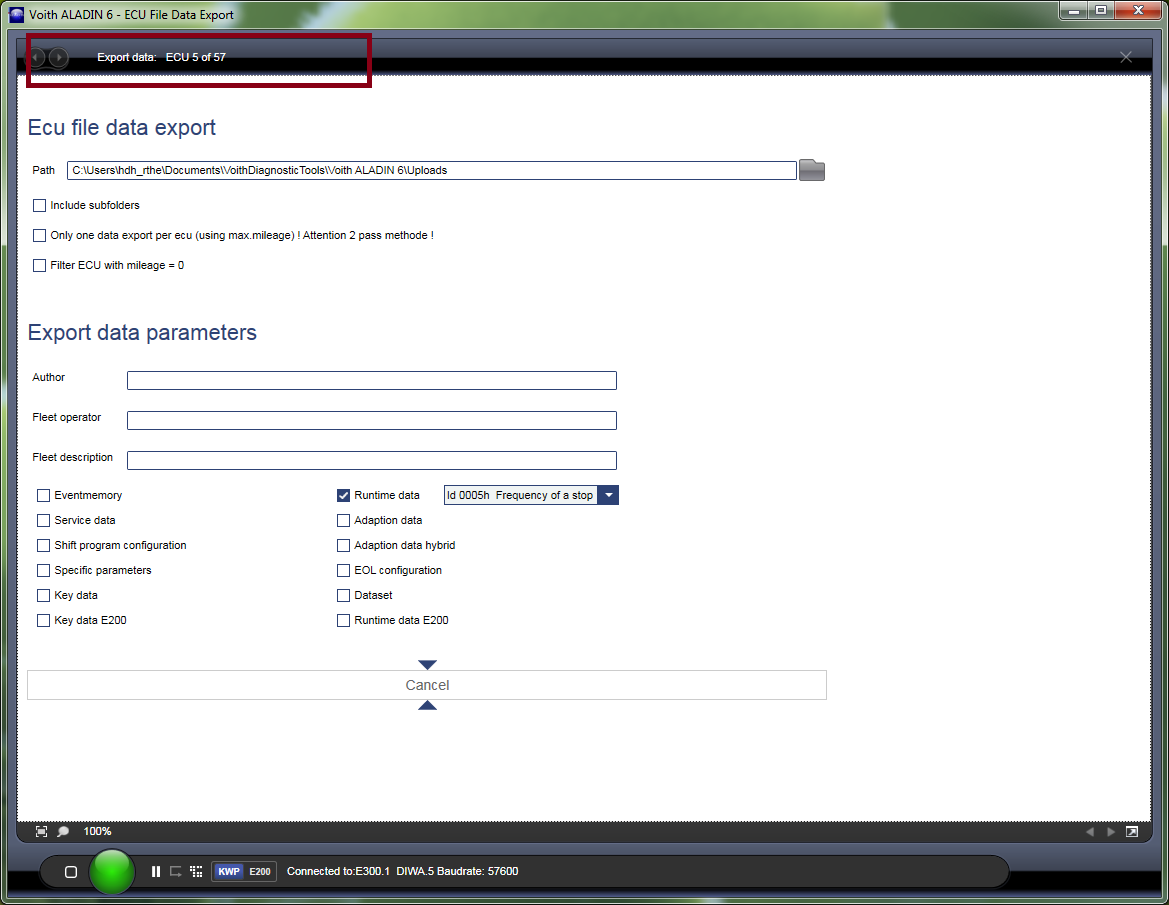Image resolution: width=1169 pixels, height=905 pixels.
Task: Click the pop-out window icon bottom right
Action: 1132,832
